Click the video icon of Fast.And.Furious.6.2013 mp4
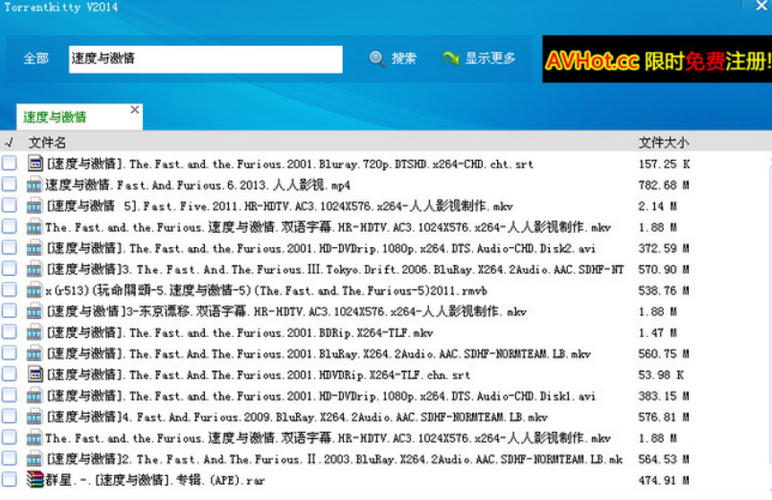 click(35, 185)
